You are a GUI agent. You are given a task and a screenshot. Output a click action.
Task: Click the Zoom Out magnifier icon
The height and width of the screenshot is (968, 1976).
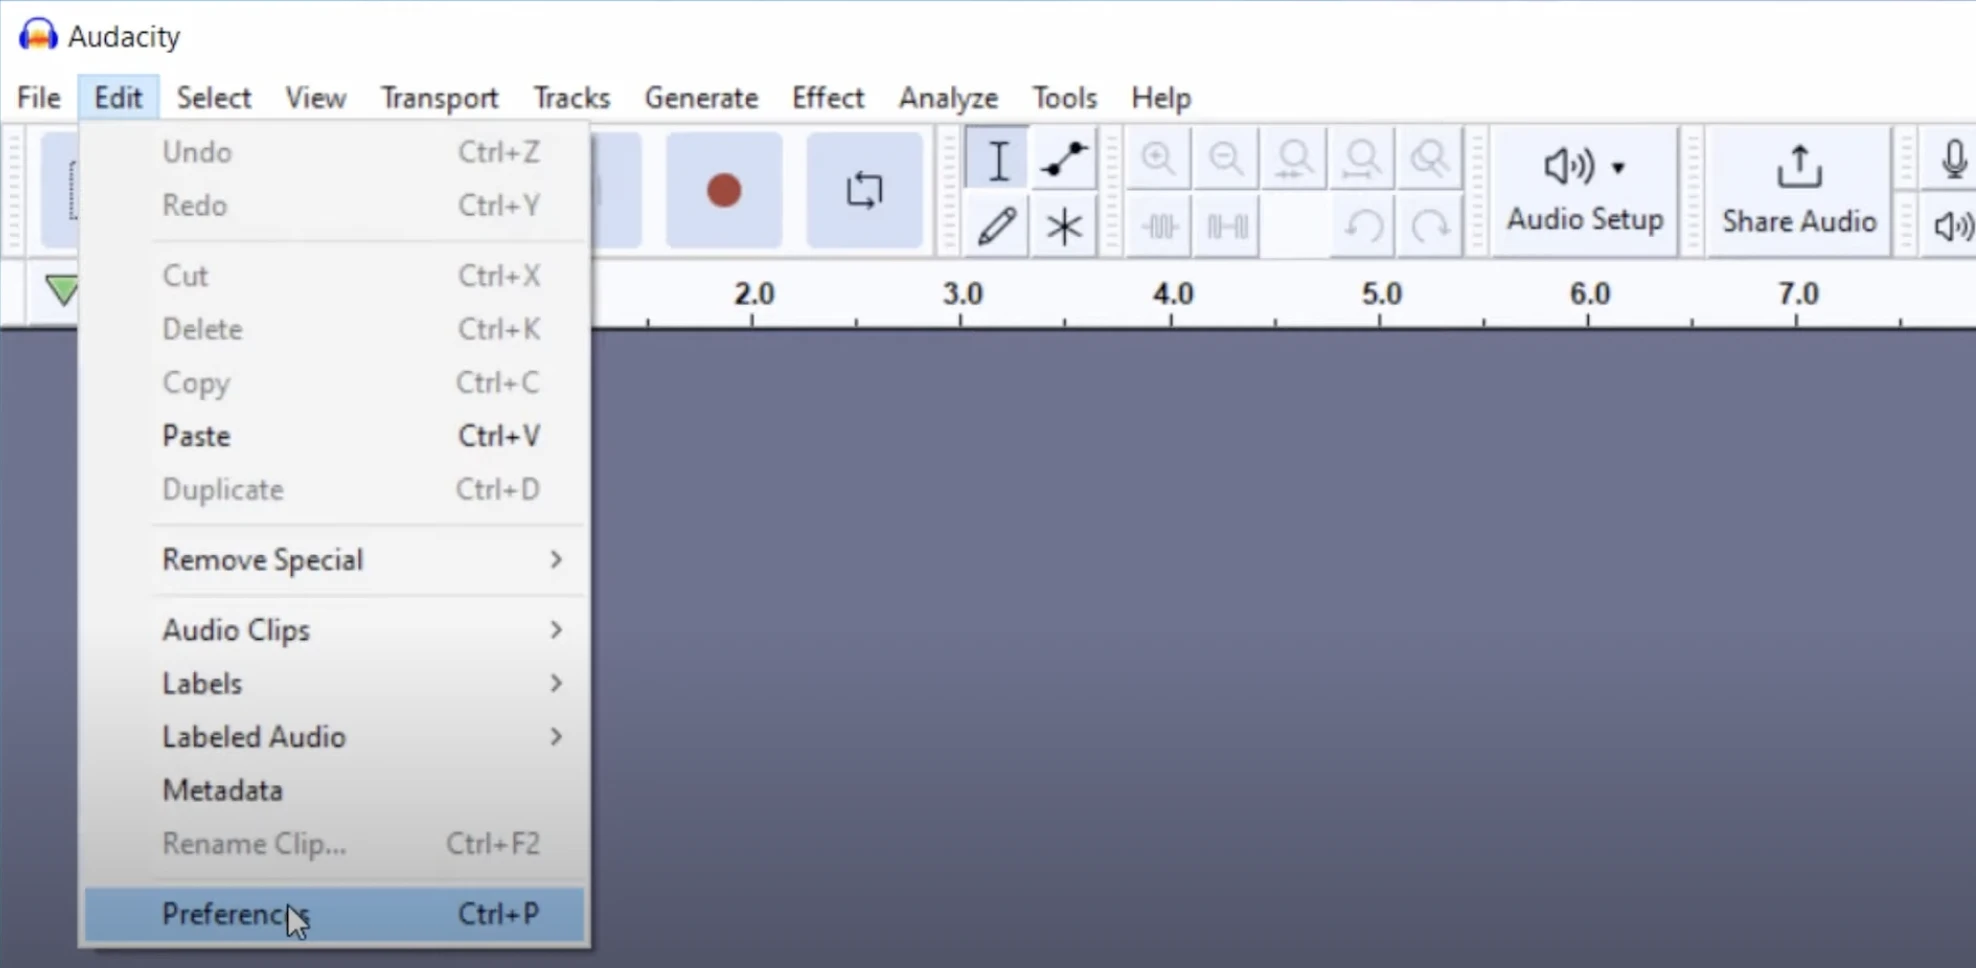click(x=1226, y=160)
